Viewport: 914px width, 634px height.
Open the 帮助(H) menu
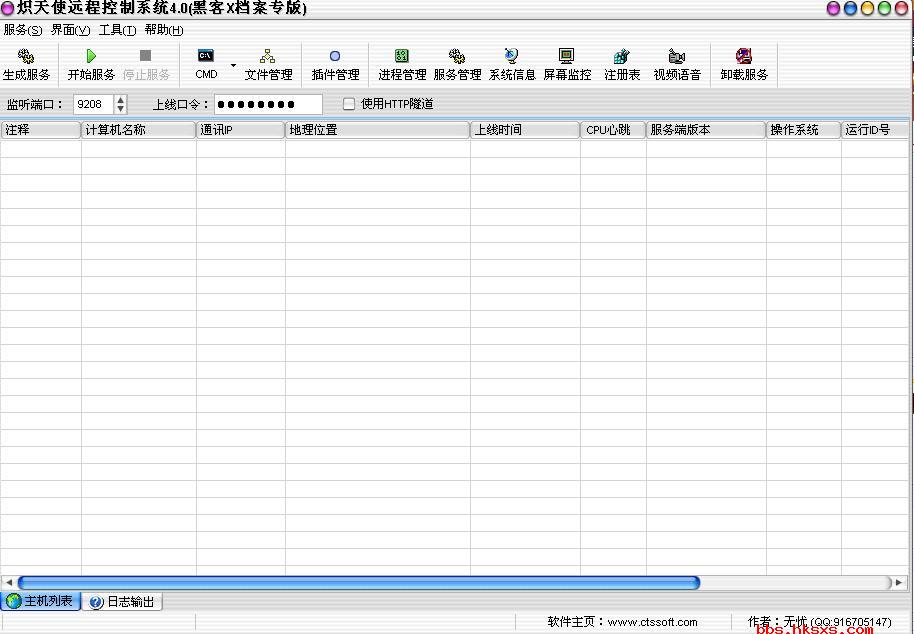pos(164,30)
